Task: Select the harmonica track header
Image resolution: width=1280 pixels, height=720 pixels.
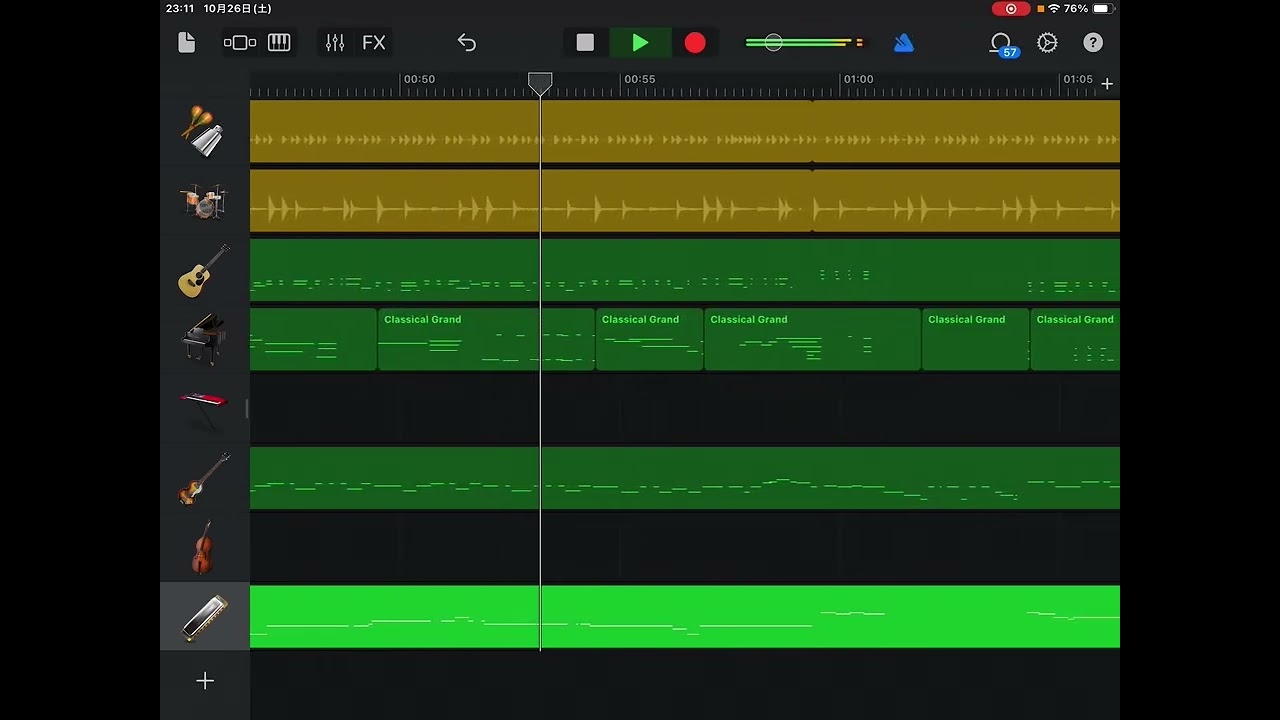Action: click(x=204, y=617)
